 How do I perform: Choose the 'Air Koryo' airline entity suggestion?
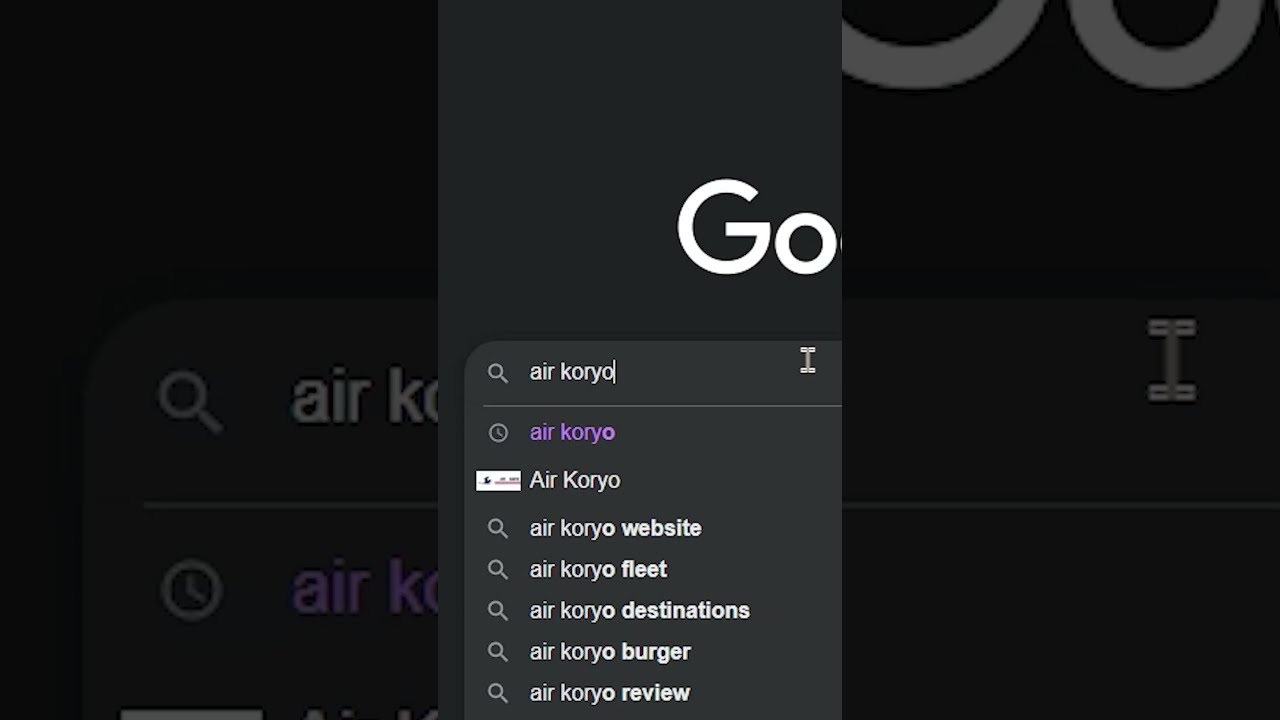pyautogui.click(x=575, y=480)
